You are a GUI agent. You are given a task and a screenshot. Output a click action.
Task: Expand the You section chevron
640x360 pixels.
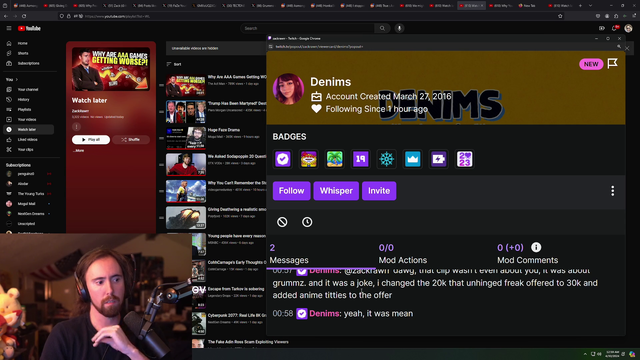tap(17, 80)
